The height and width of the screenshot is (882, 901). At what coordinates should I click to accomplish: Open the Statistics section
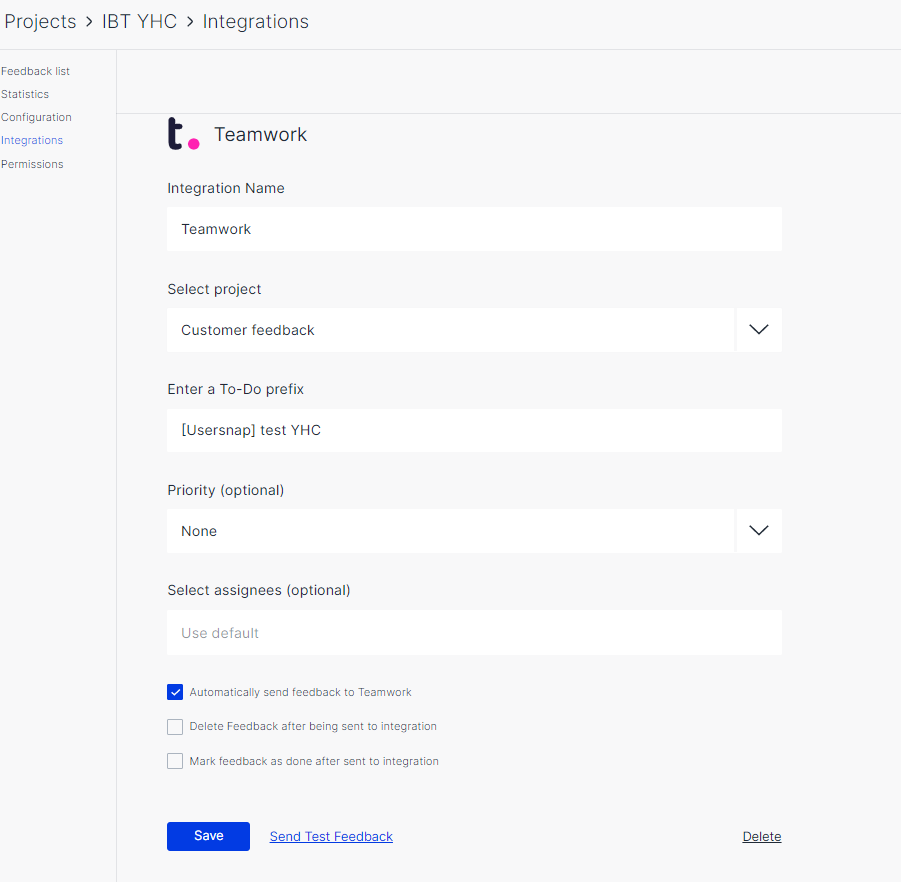25,94
